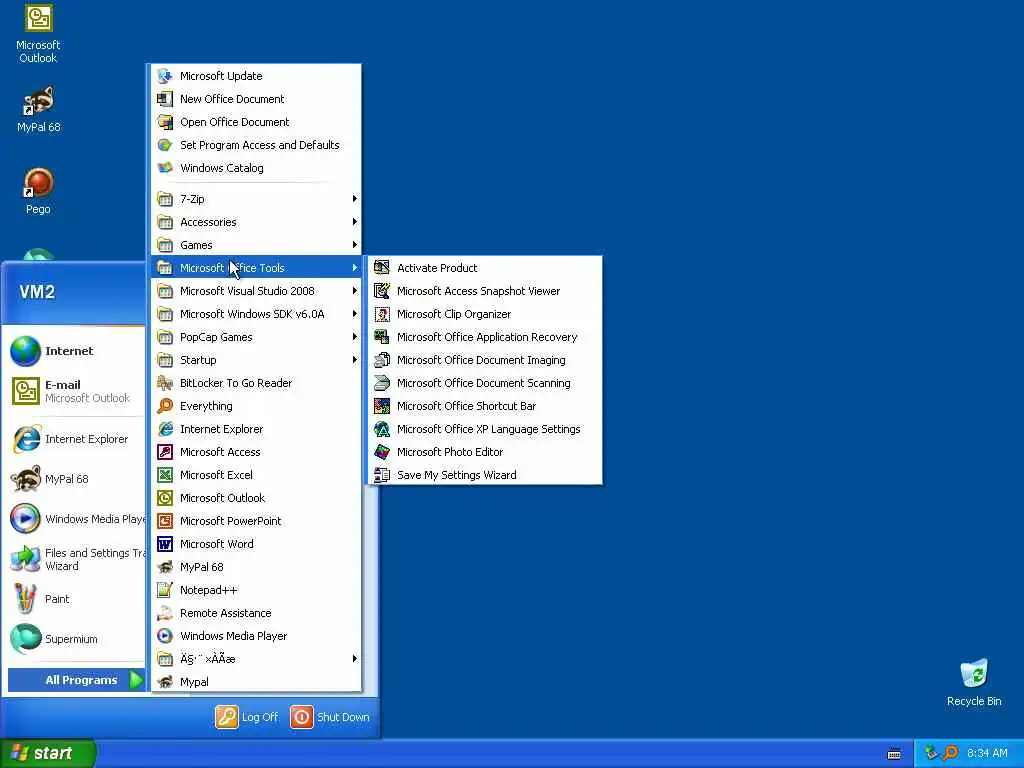
Task: Click Set Program Access and Defaults icon
Action: coord(165,145)
